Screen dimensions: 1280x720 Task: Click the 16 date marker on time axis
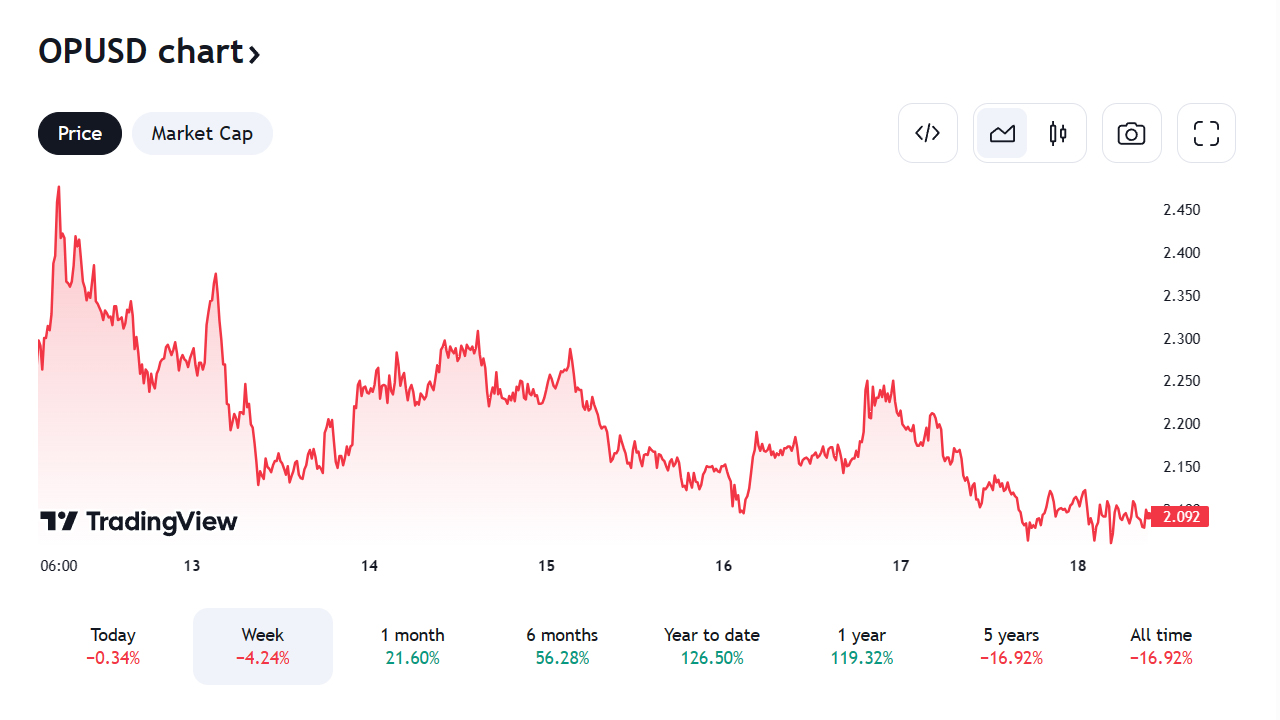pos(724,566)
